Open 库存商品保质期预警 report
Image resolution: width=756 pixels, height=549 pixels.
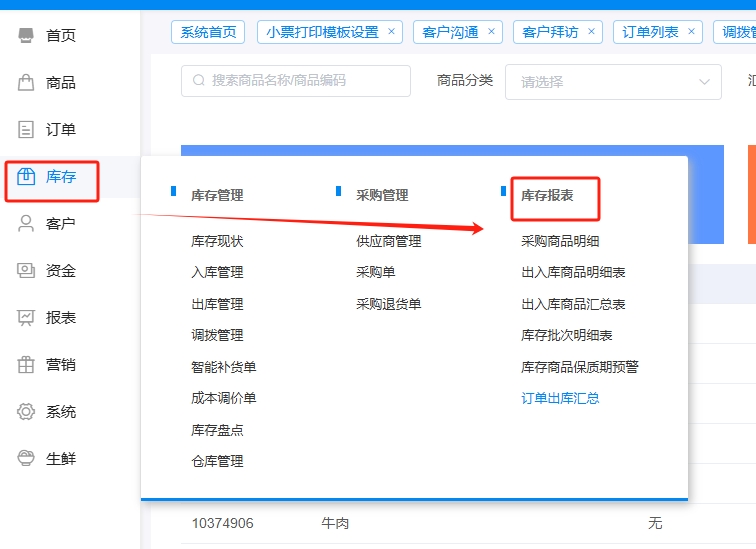pos(579,367)
